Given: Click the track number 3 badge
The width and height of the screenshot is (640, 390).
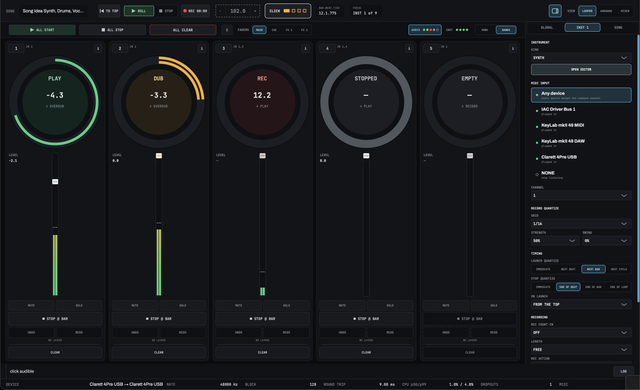Looking at the screenshot, I should tap(224, 49).
